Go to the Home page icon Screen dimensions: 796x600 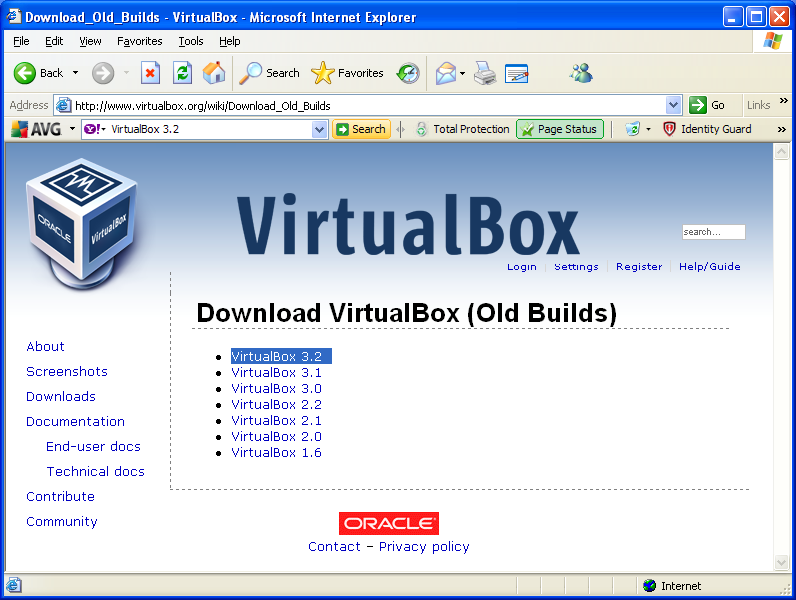[x=214, y=73]
